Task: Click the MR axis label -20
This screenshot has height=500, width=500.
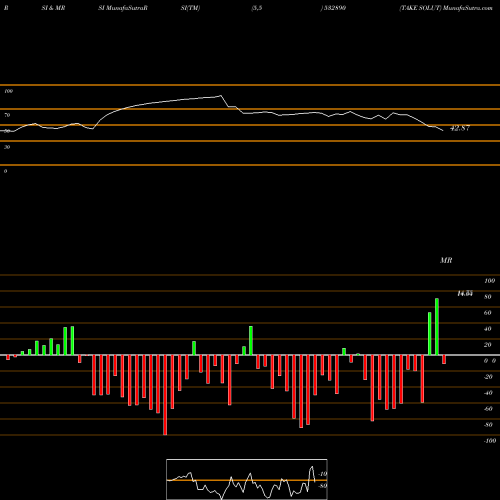Action: 488,377
